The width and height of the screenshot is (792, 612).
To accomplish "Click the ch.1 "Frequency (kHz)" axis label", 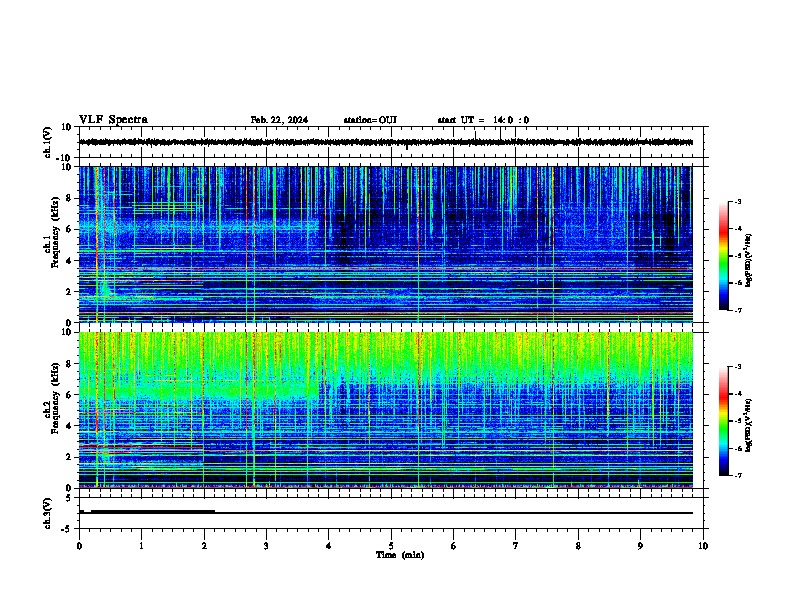I will [56, 232].
